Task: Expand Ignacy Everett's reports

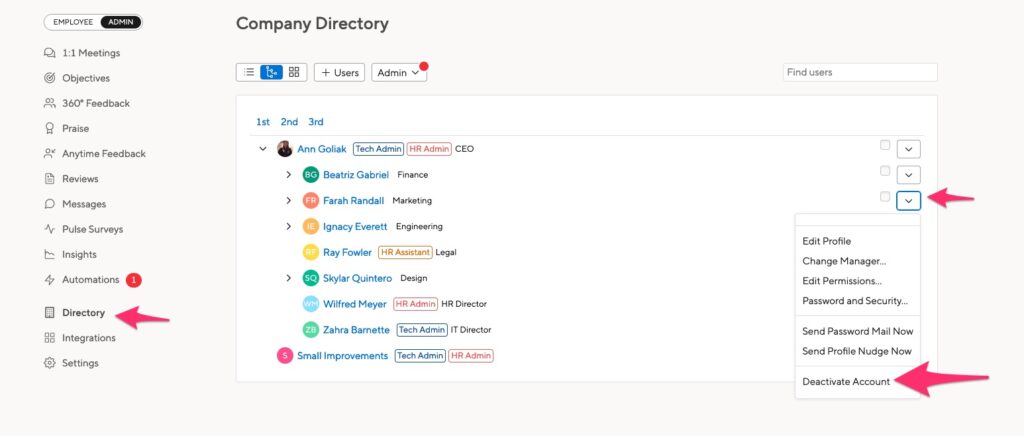Action: [289, 226]
